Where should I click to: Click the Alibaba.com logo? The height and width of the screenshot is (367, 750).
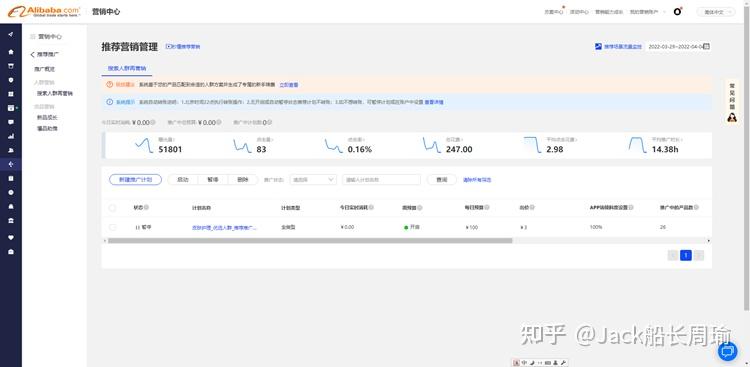point(43,11)
